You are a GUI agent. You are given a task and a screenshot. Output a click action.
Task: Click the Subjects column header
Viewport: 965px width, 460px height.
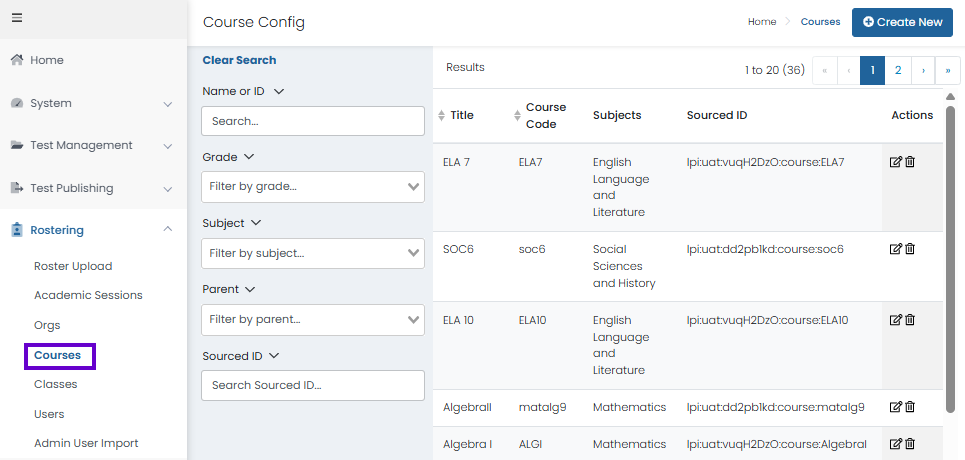pyautogui.click(x=617, y=115)
